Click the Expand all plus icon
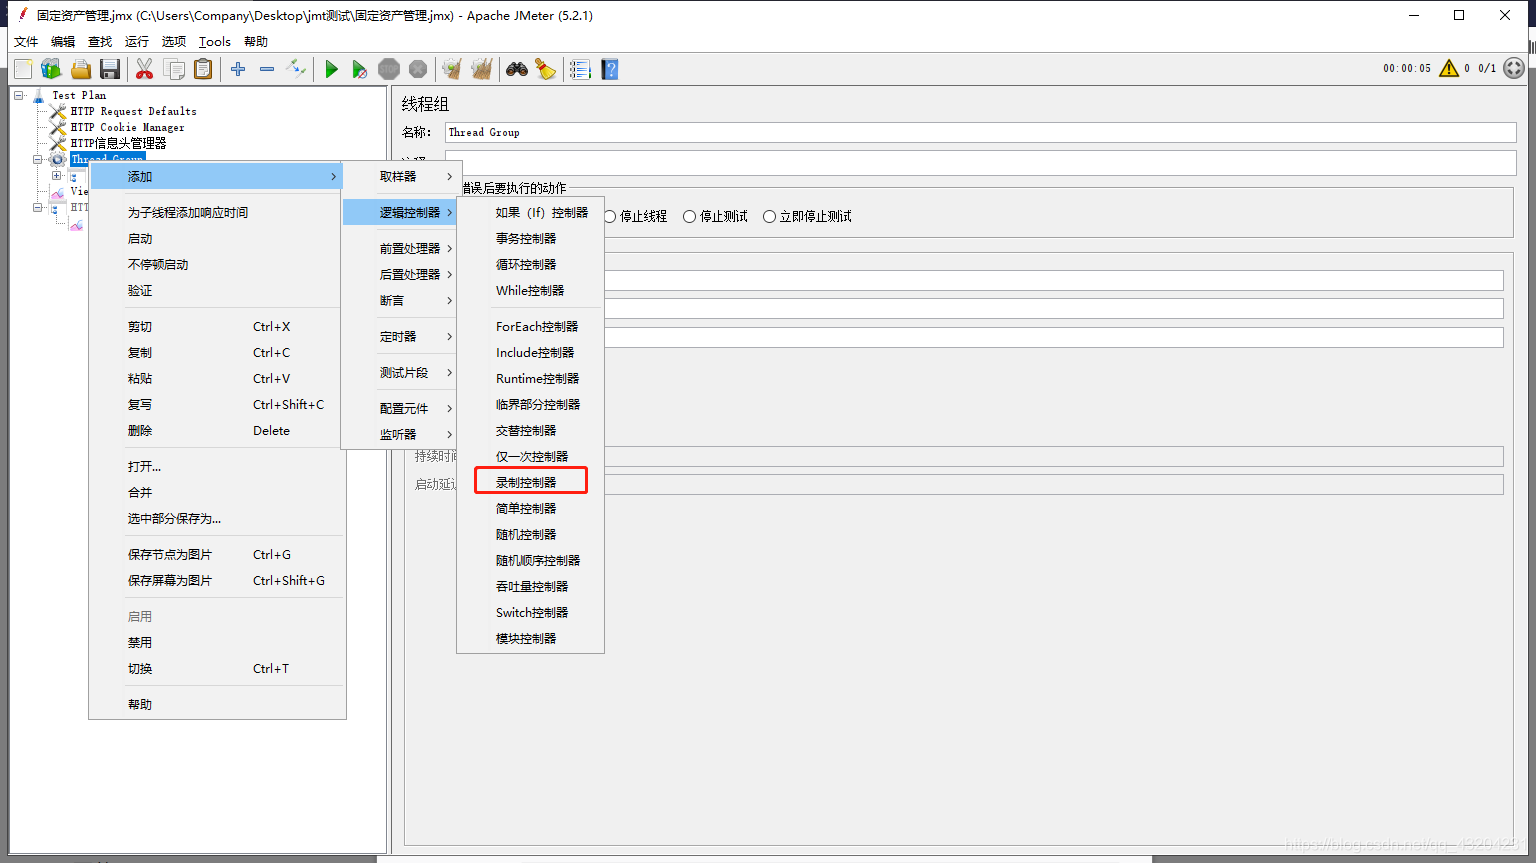This screenshot has height=863, width=1536. [x=238, y=69]
